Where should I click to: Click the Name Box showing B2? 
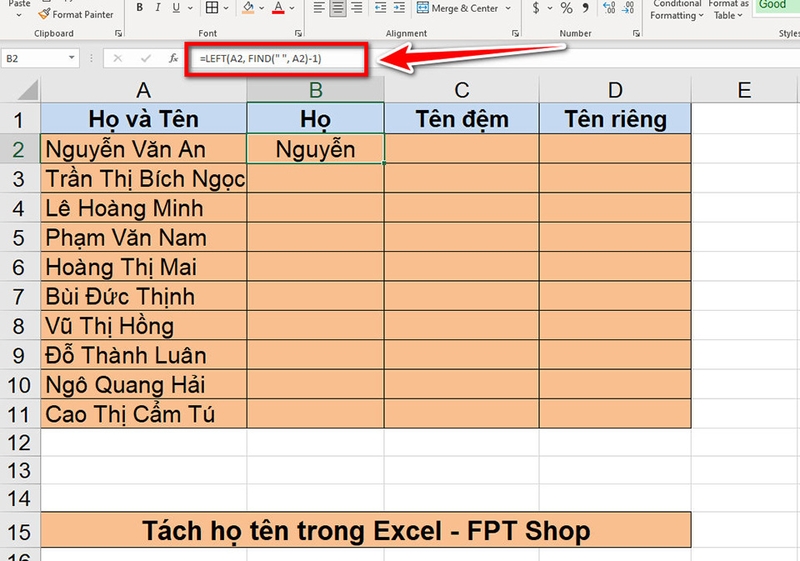tap(33, 58)
